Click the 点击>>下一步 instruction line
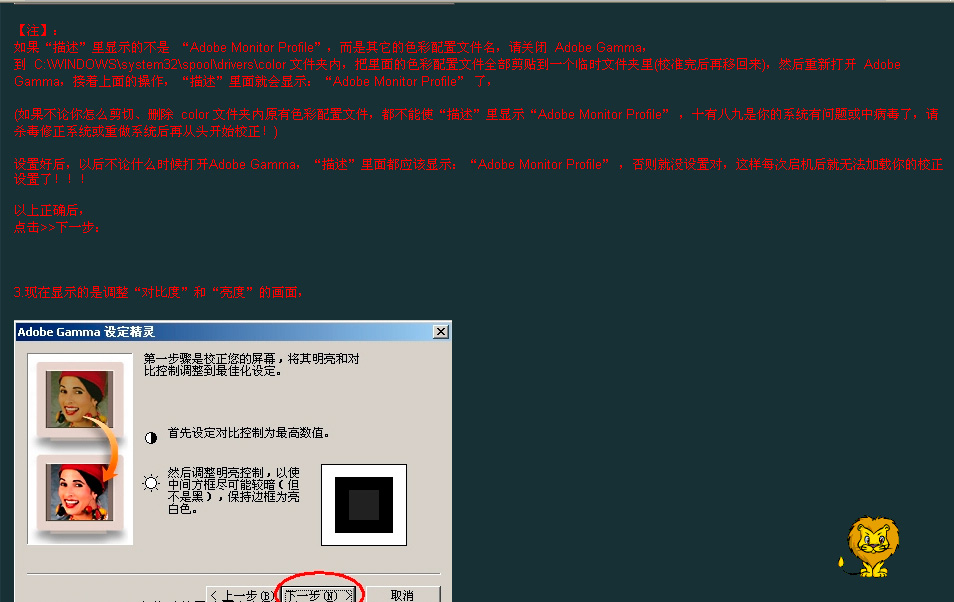 pyautogui.click(x=57, y=228)
